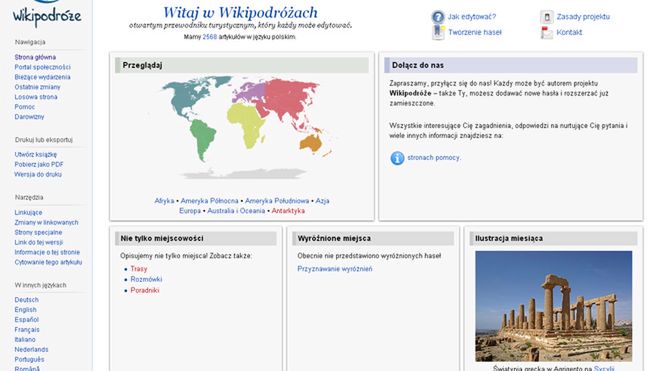Open Informacje o tej stronie
Image resolution: width=660 pixels, height=371 pixels.
point(47,252)
